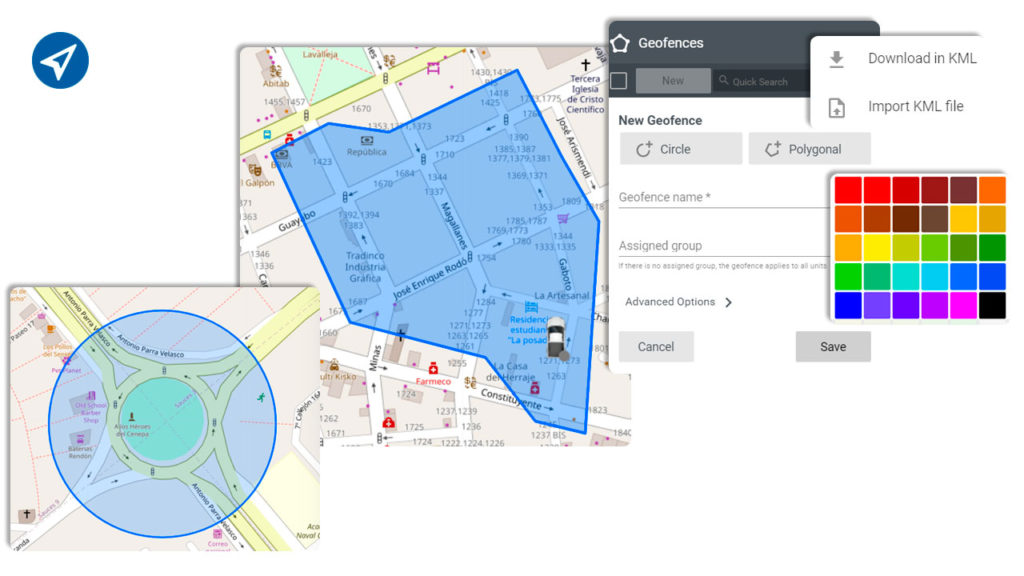The width and height of the screenshot is (1024, 576).
Task: Click the Farmeco pharmacy map icon
Action: (x=433, y=369)
